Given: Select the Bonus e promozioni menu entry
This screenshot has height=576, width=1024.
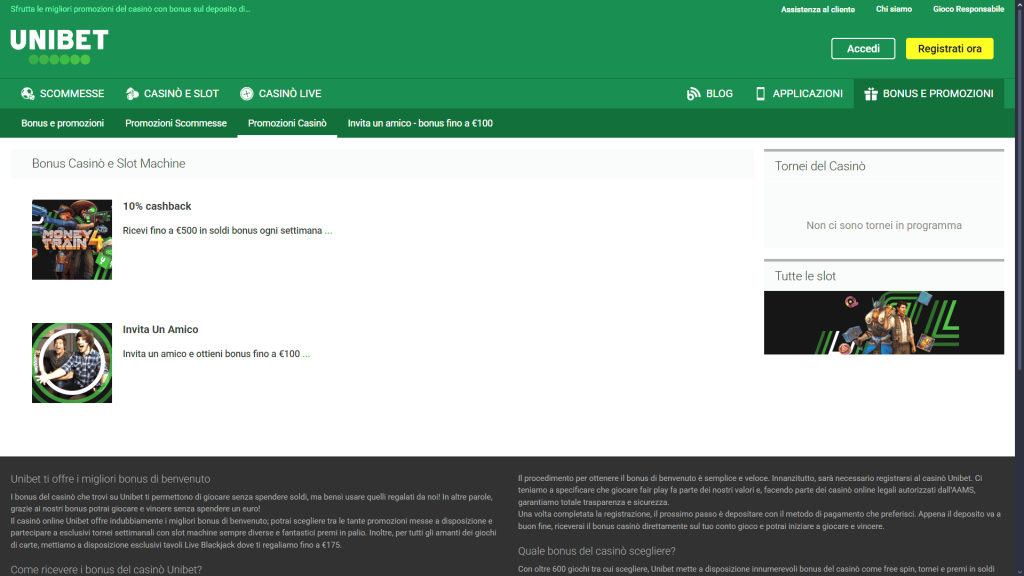Looking at the screenshot, I should 62,124.
